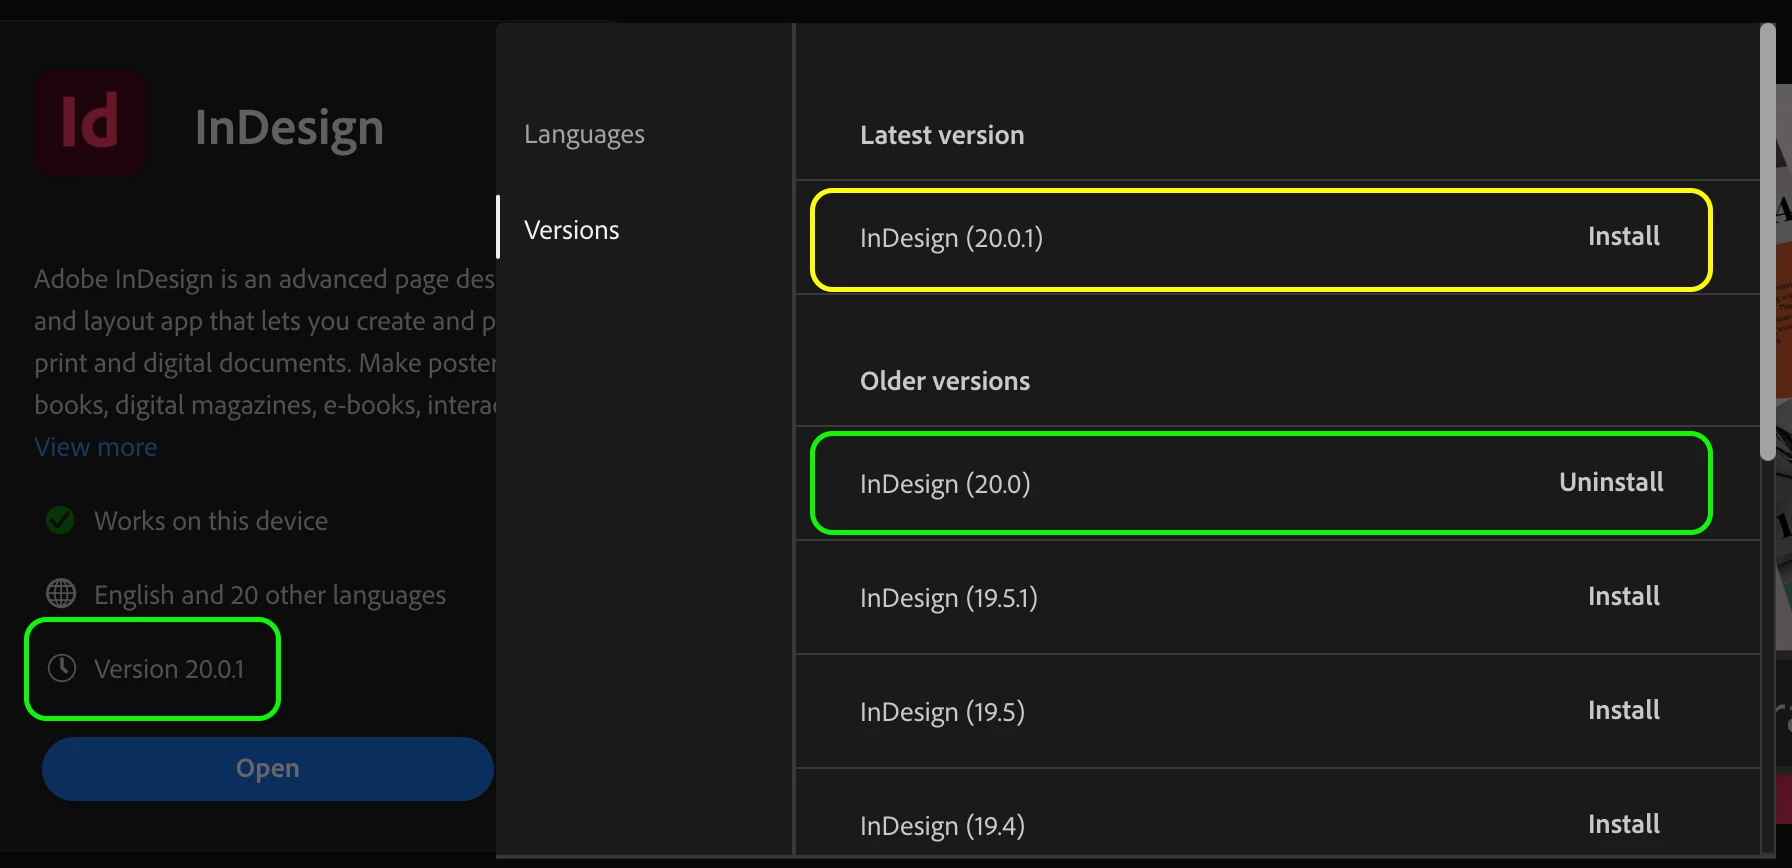Uninstall InDesign (20.0)
This screenshot has height=868, width=1792.
click(1611, 482)
